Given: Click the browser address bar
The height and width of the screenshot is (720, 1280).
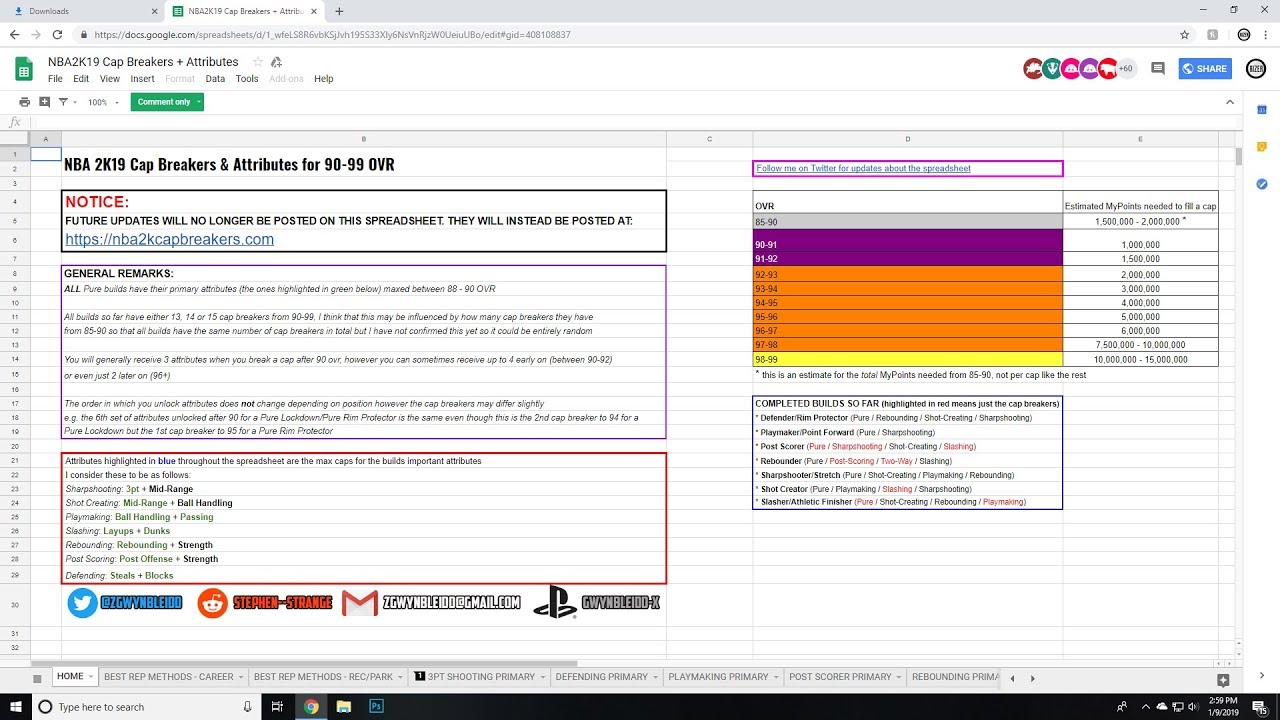Looking at the screenshot, I should pos(630,34).
